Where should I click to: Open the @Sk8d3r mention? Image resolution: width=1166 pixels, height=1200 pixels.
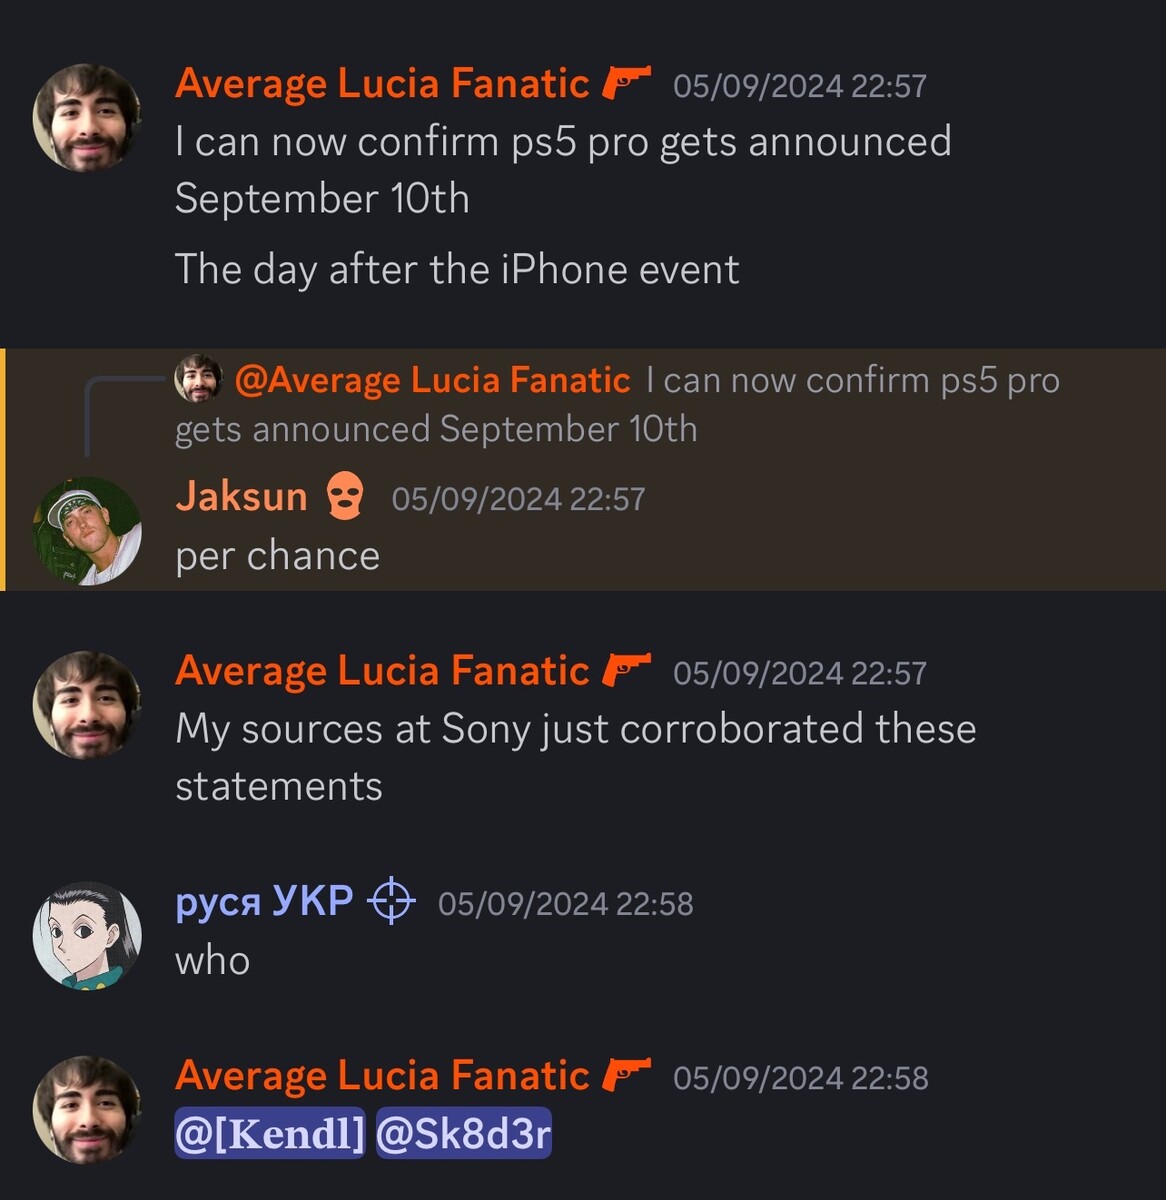point(464,1134)
